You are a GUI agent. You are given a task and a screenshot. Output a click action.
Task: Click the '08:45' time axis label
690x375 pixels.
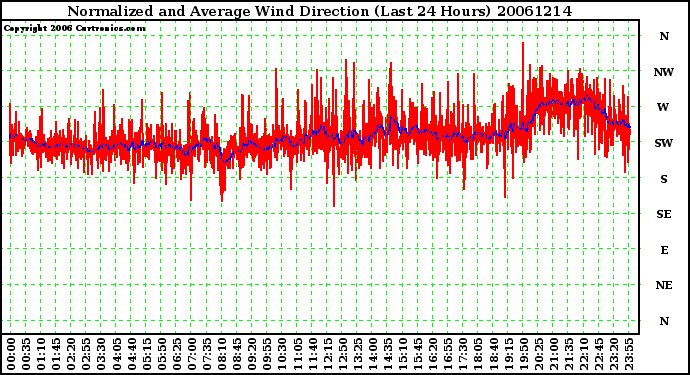(x=237, y=354)
